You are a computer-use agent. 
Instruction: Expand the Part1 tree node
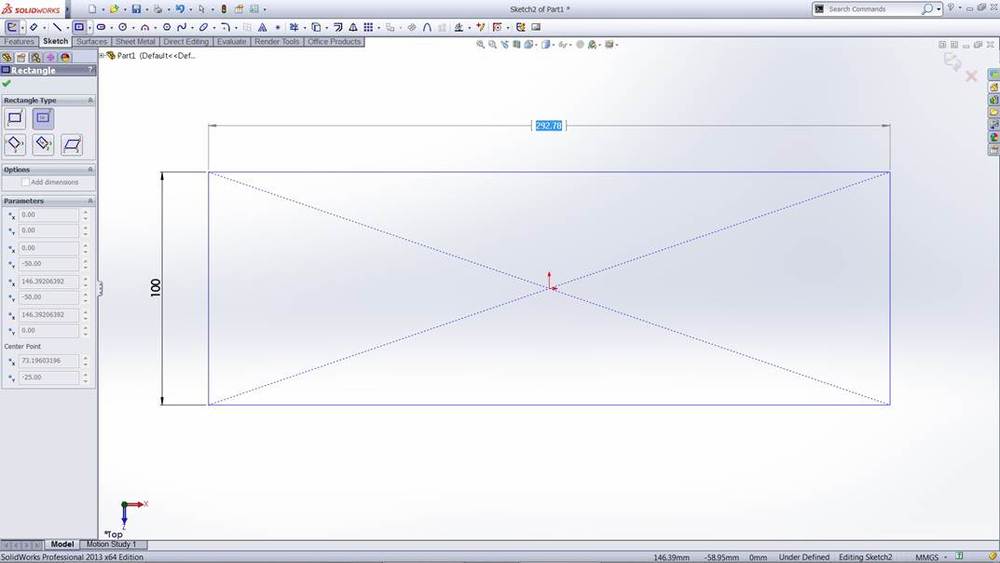103,56
